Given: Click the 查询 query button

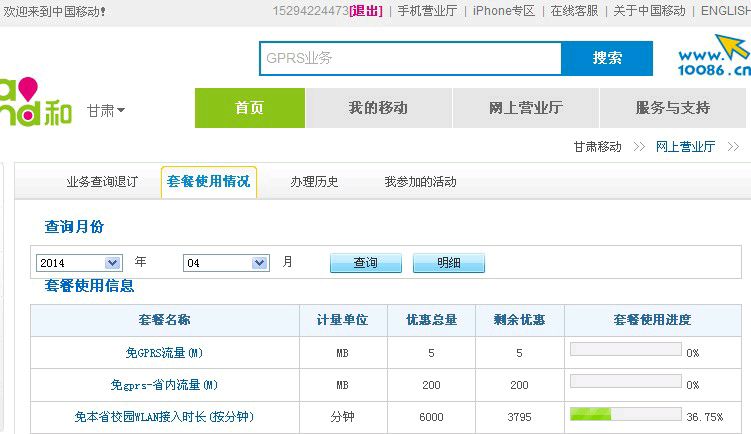Looking at the screenshot, I should pyautogui.click(x=366, y=263).
